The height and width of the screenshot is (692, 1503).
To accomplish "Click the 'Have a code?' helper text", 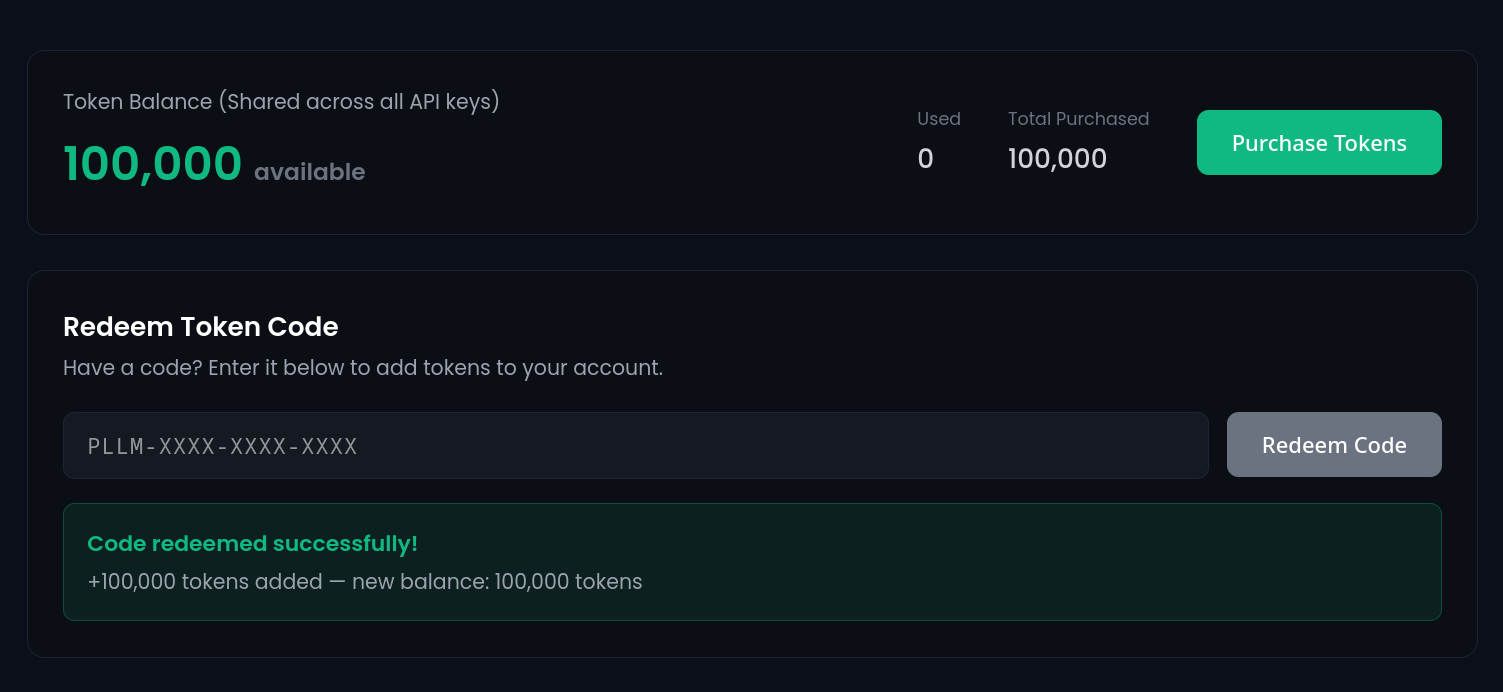I will coord(132,368).
